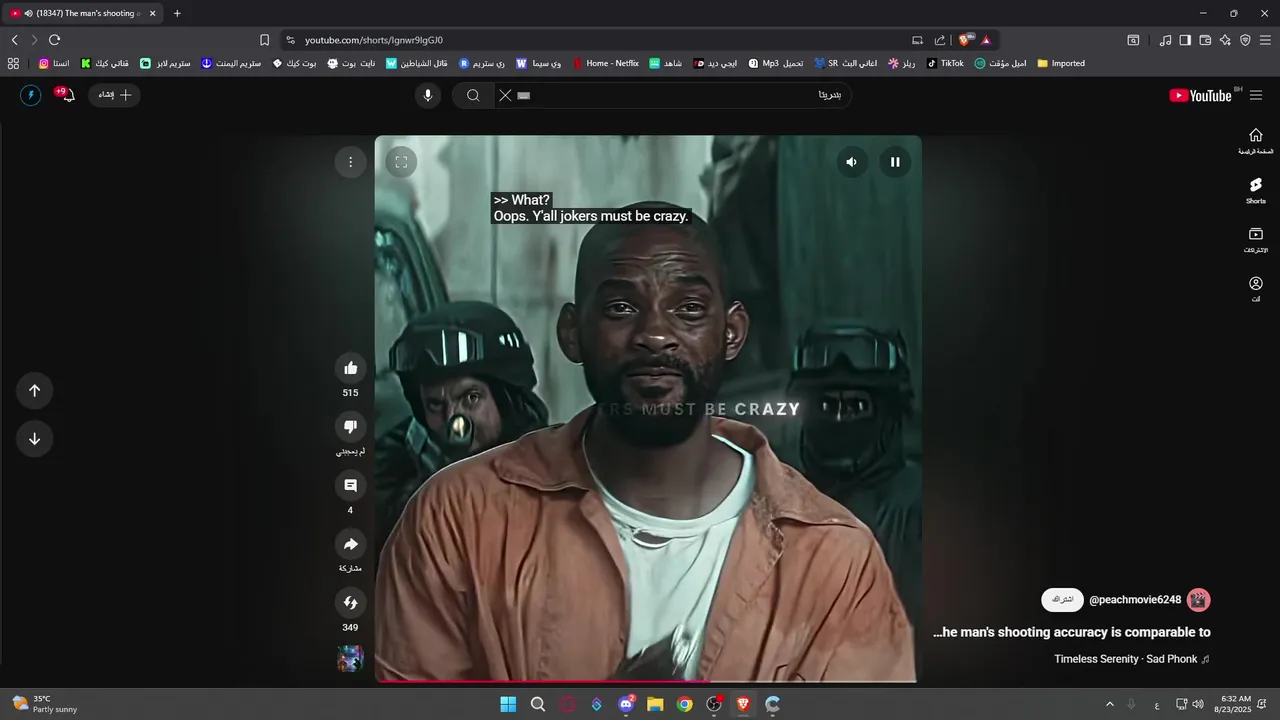The image size is (1280, 720).
Task: Install app icon in address bar
Action: coord(917,40)
